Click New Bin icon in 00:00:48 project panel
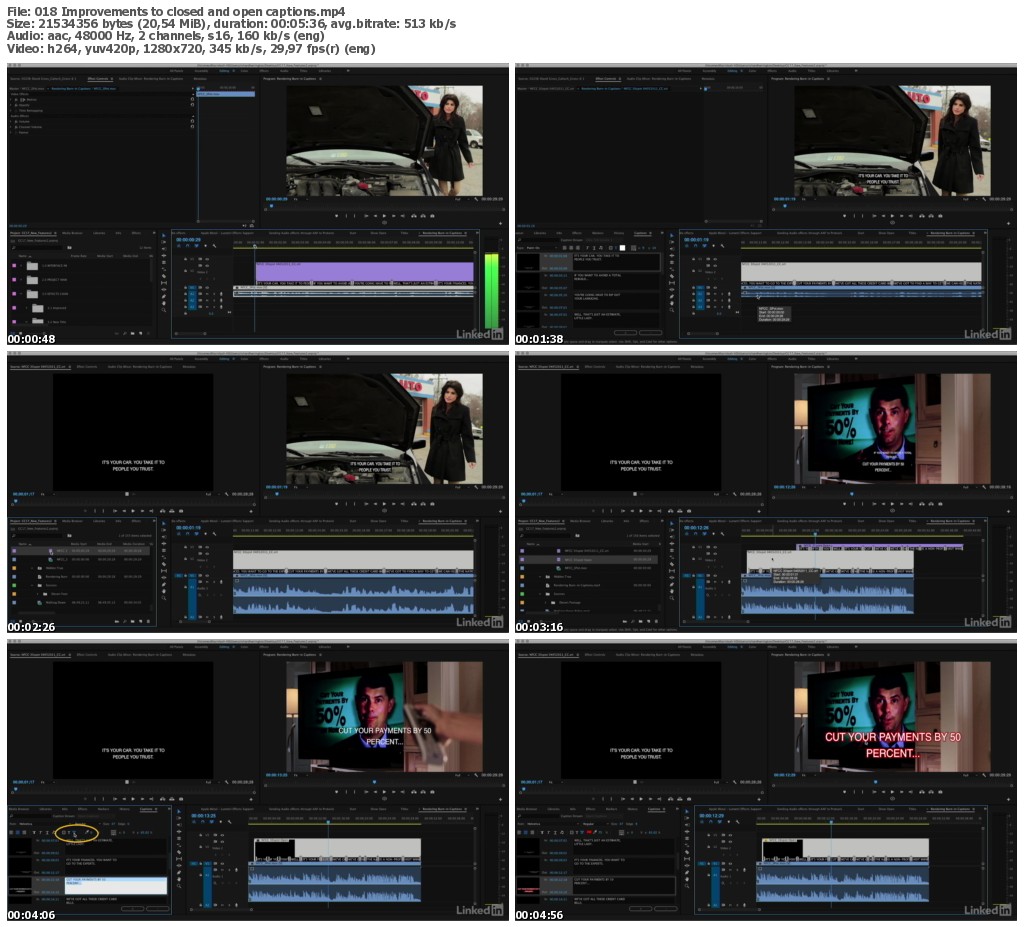Screen dimensions: 1024x927 [x=133, y=333]
